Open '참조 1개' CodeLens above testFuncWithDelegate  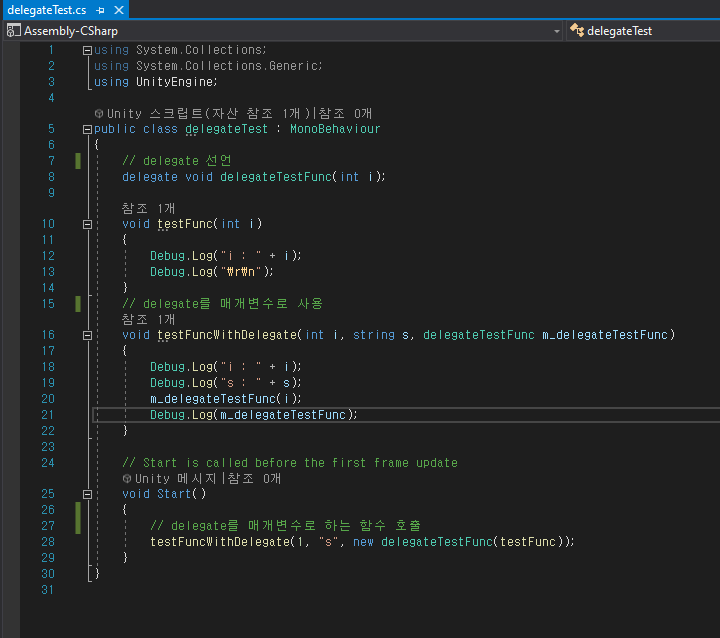148,319
